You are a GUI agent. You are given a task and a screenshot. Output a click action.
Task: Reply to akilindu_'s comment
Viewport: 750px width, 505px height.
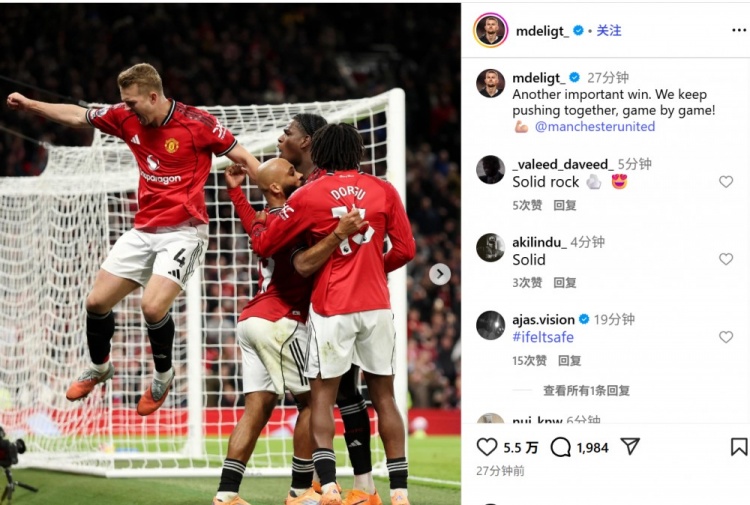pyautogui.click(x=564, y=283)
